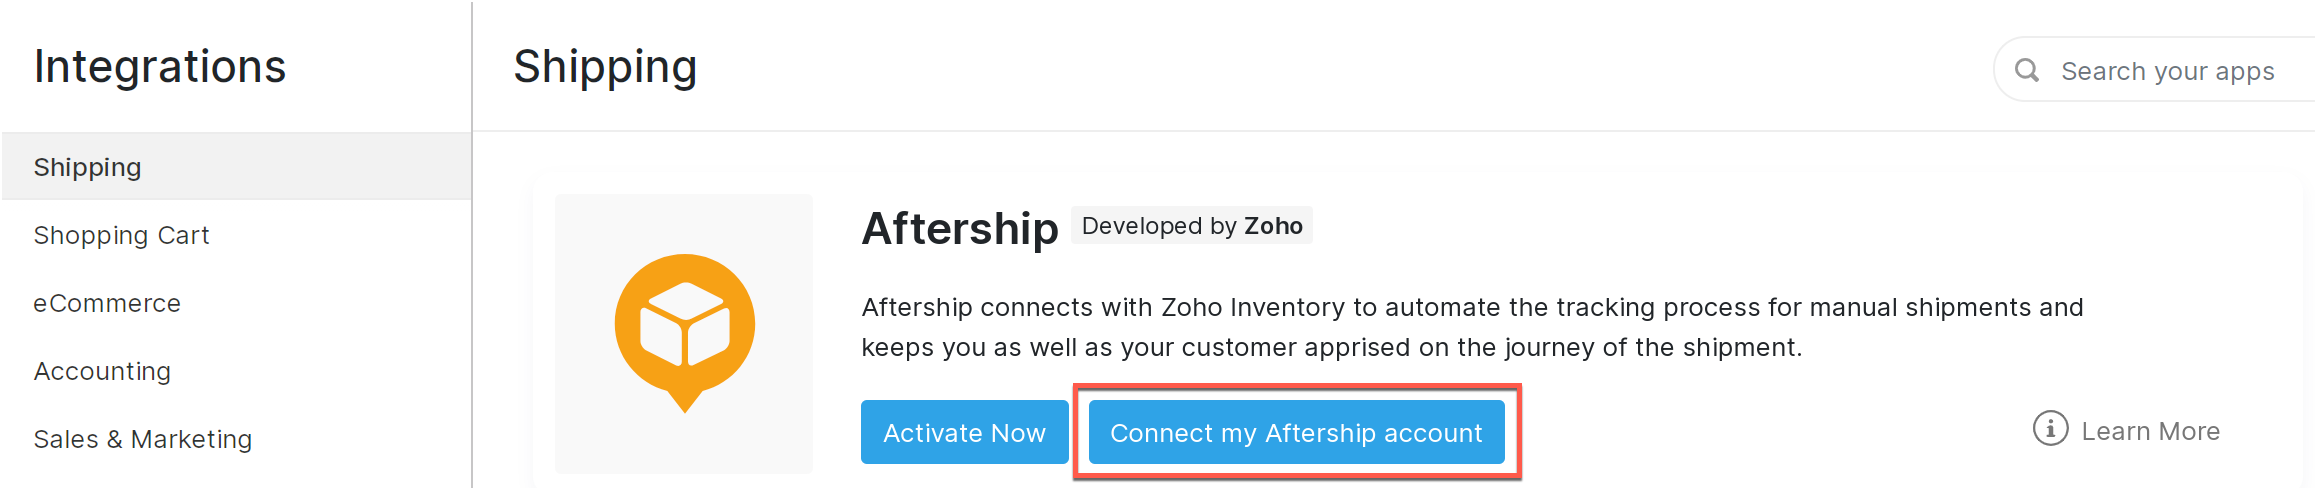Click Connect my Aftership account

click(x=1296, y=432)
